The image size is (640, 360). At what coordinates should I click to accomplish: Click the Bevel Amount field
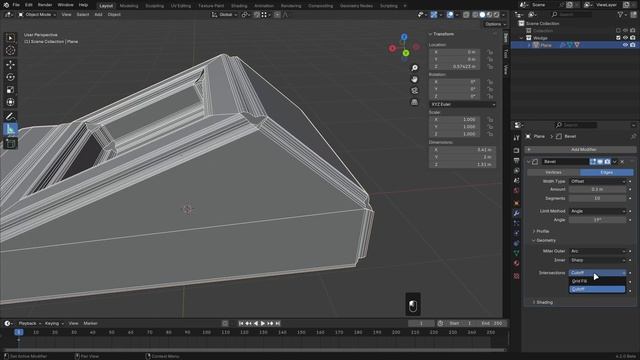[x=598, y=189]
